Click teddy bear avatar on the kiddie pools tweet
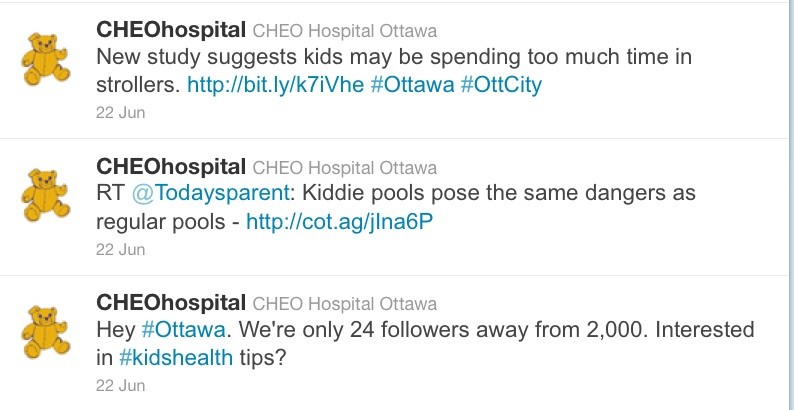794x410 pixels. click(44, 196)
